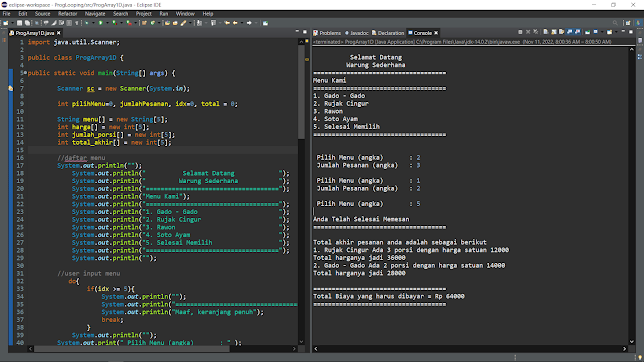This screenshot has height=362, width=644.
Task: Toggle show console on standard output change
Action: (x=570, y=32)
